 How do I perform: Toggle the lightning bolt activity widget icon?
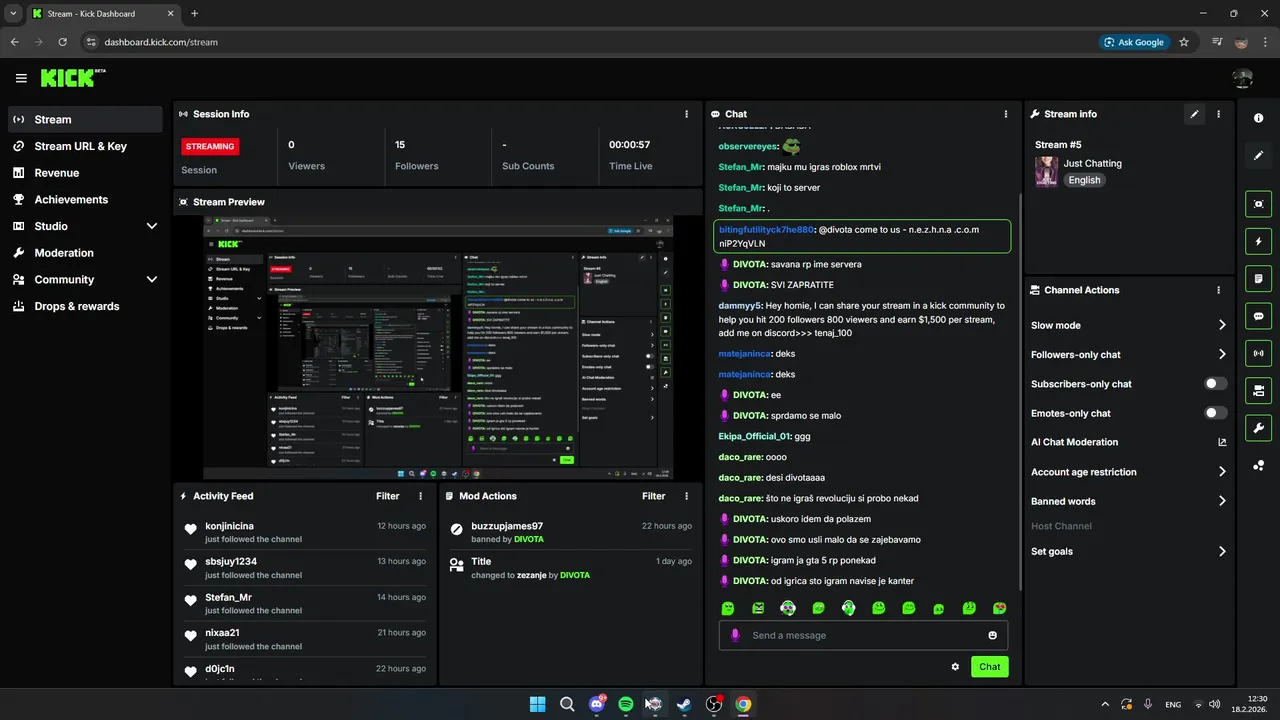tap(1258, 241)
